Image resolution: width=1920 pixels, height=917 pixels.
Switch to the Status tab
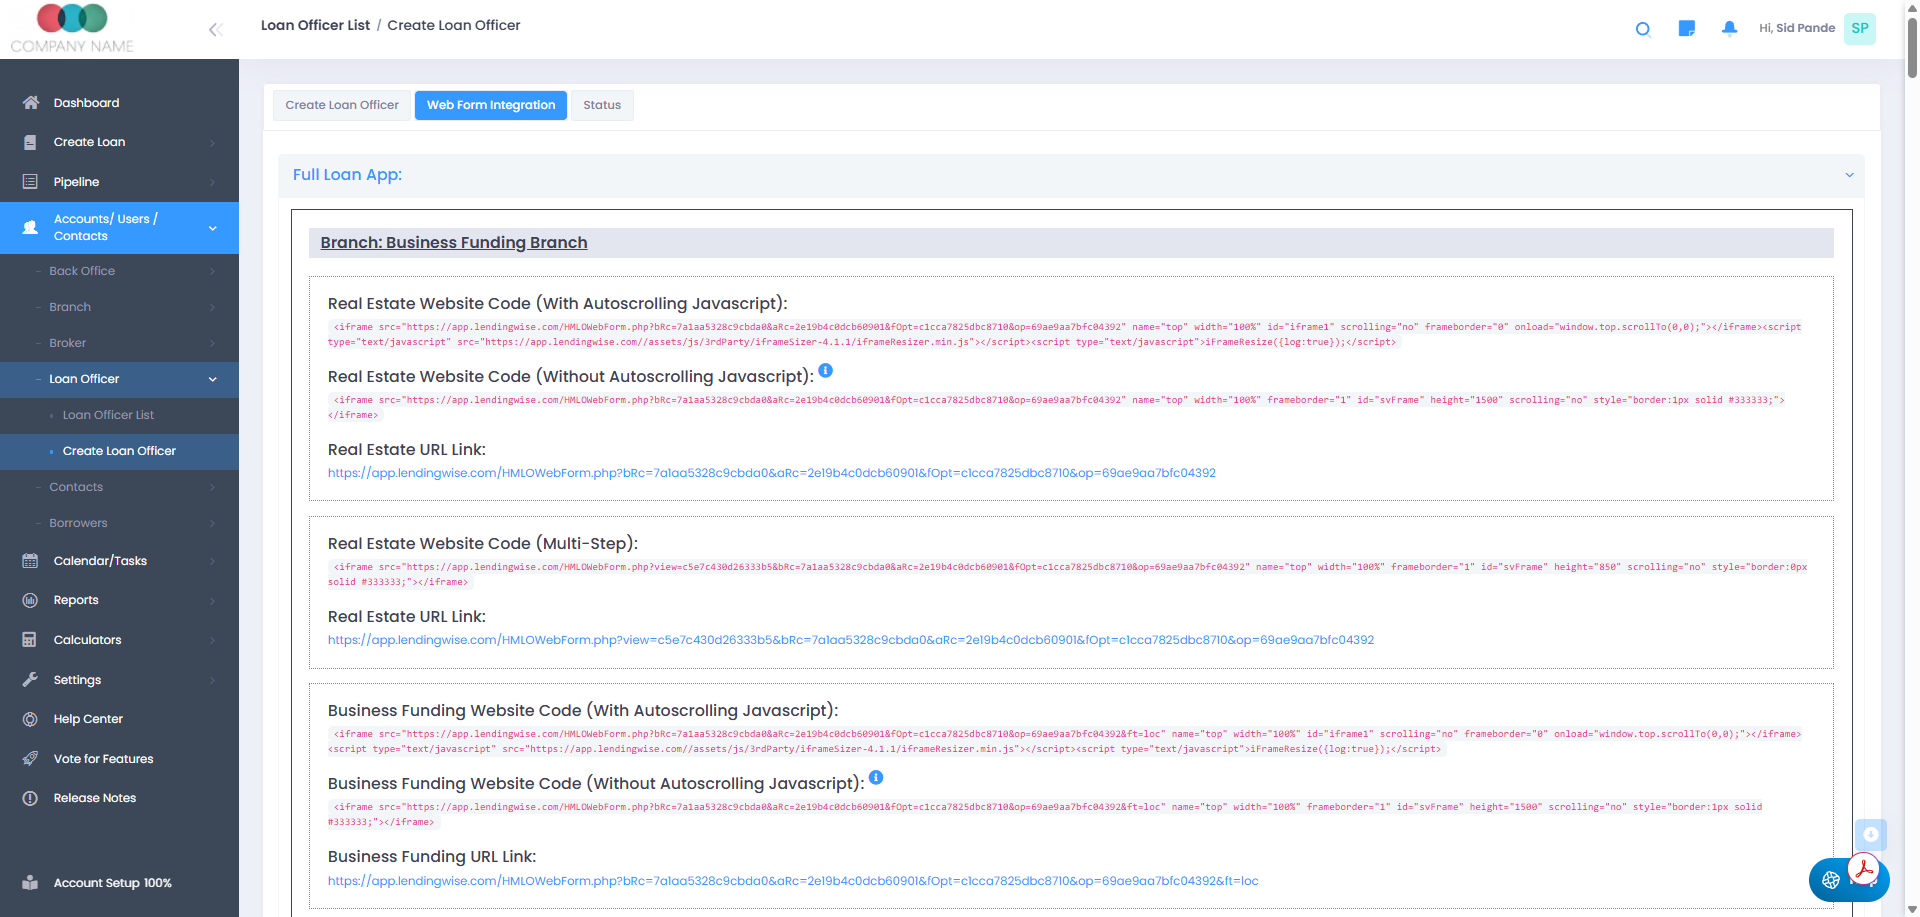tap(602, 105)
